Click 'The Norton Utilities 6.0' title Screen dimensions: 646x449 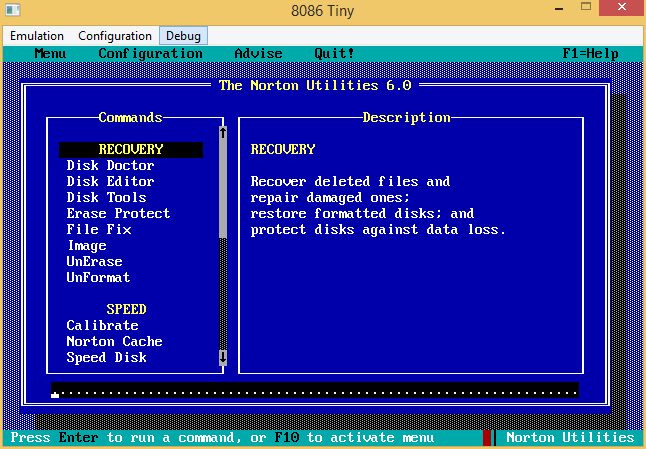pyautogui.click(x=315, y=86)
